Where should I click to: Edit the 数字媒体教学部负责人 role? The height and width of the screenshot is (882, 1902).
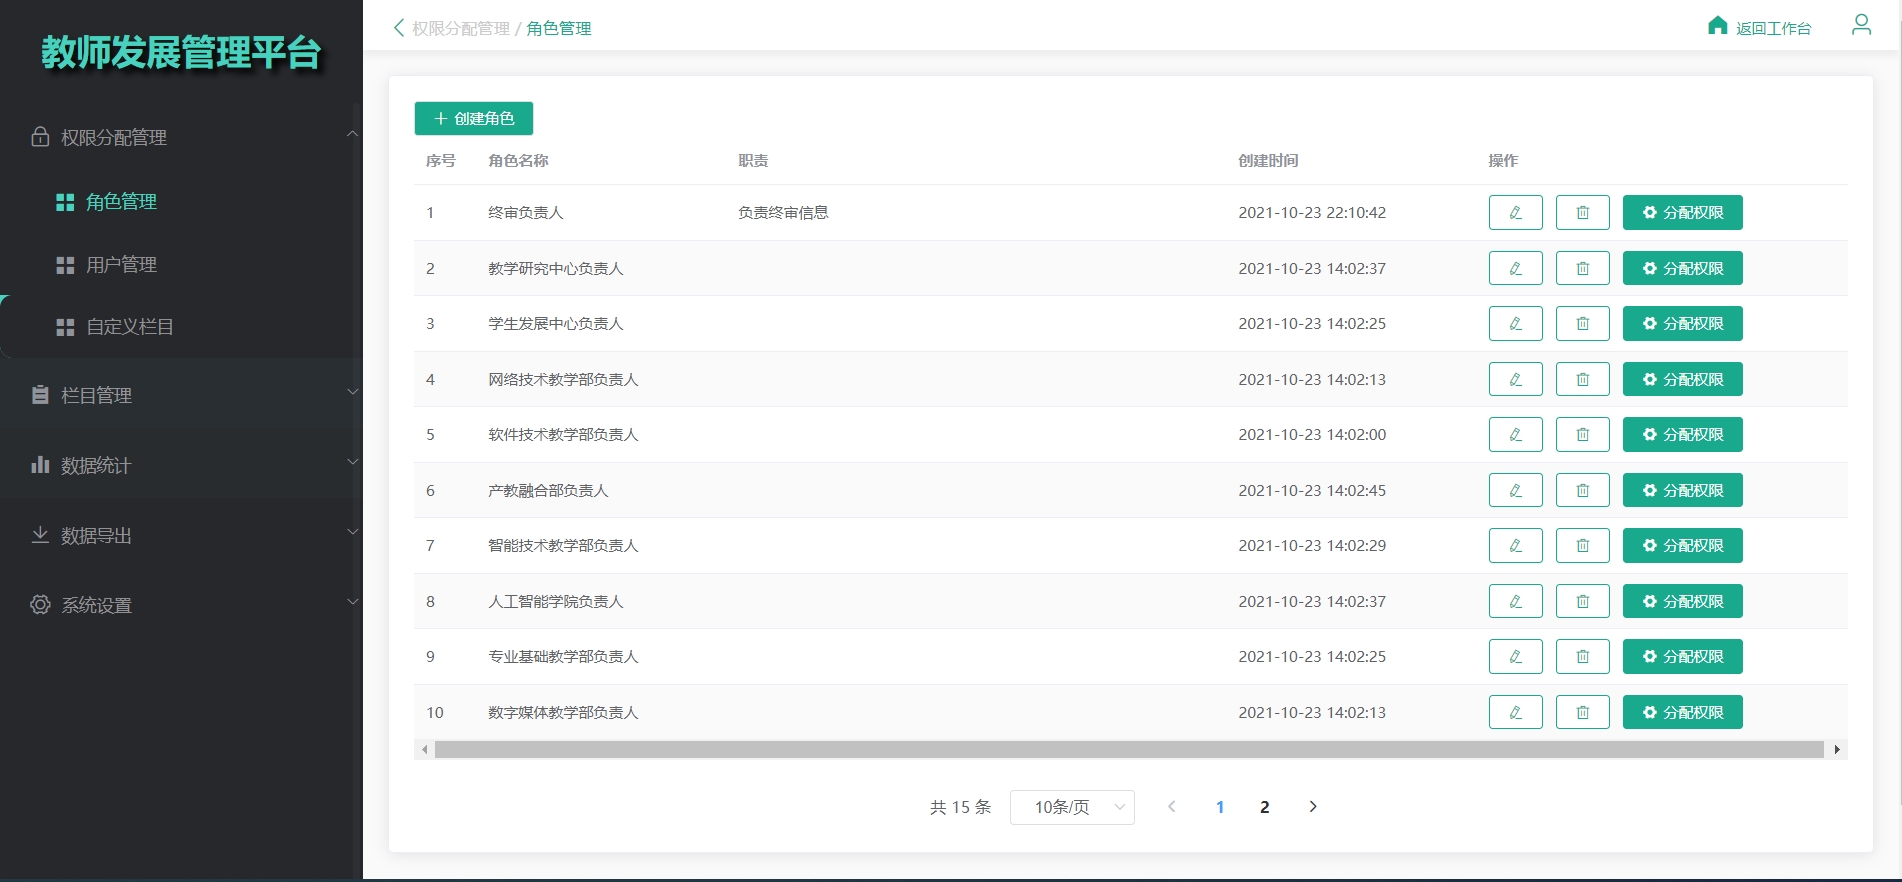[x=1515, y=712]
